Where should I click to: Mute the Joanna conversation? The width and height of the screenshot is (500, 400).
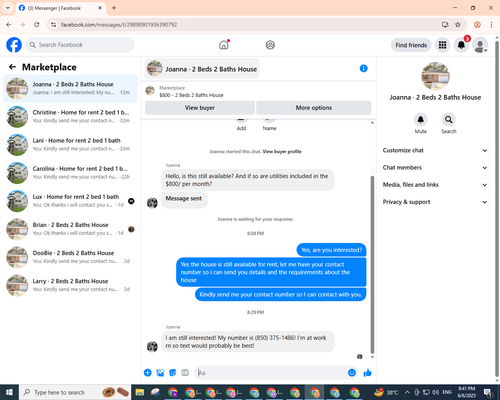[x=421, y=119]
